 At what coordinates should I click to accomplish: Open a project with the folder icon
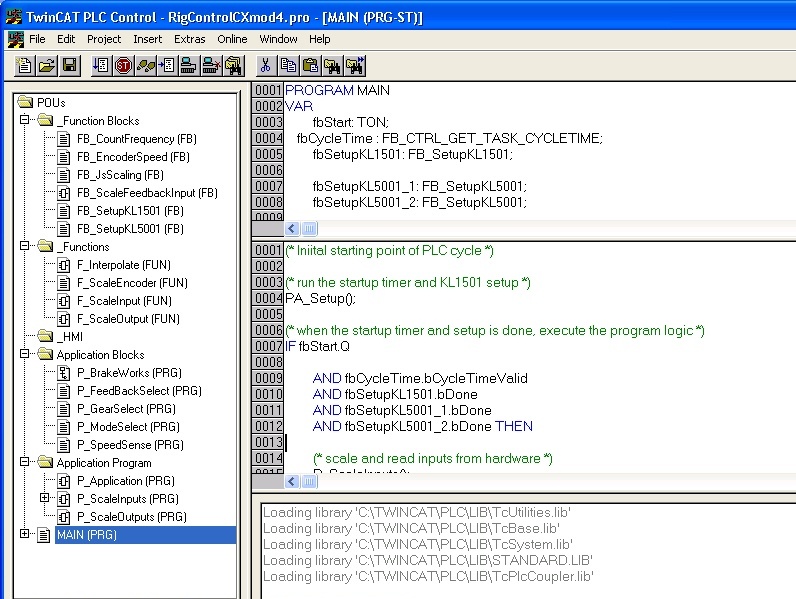(47, 66)
